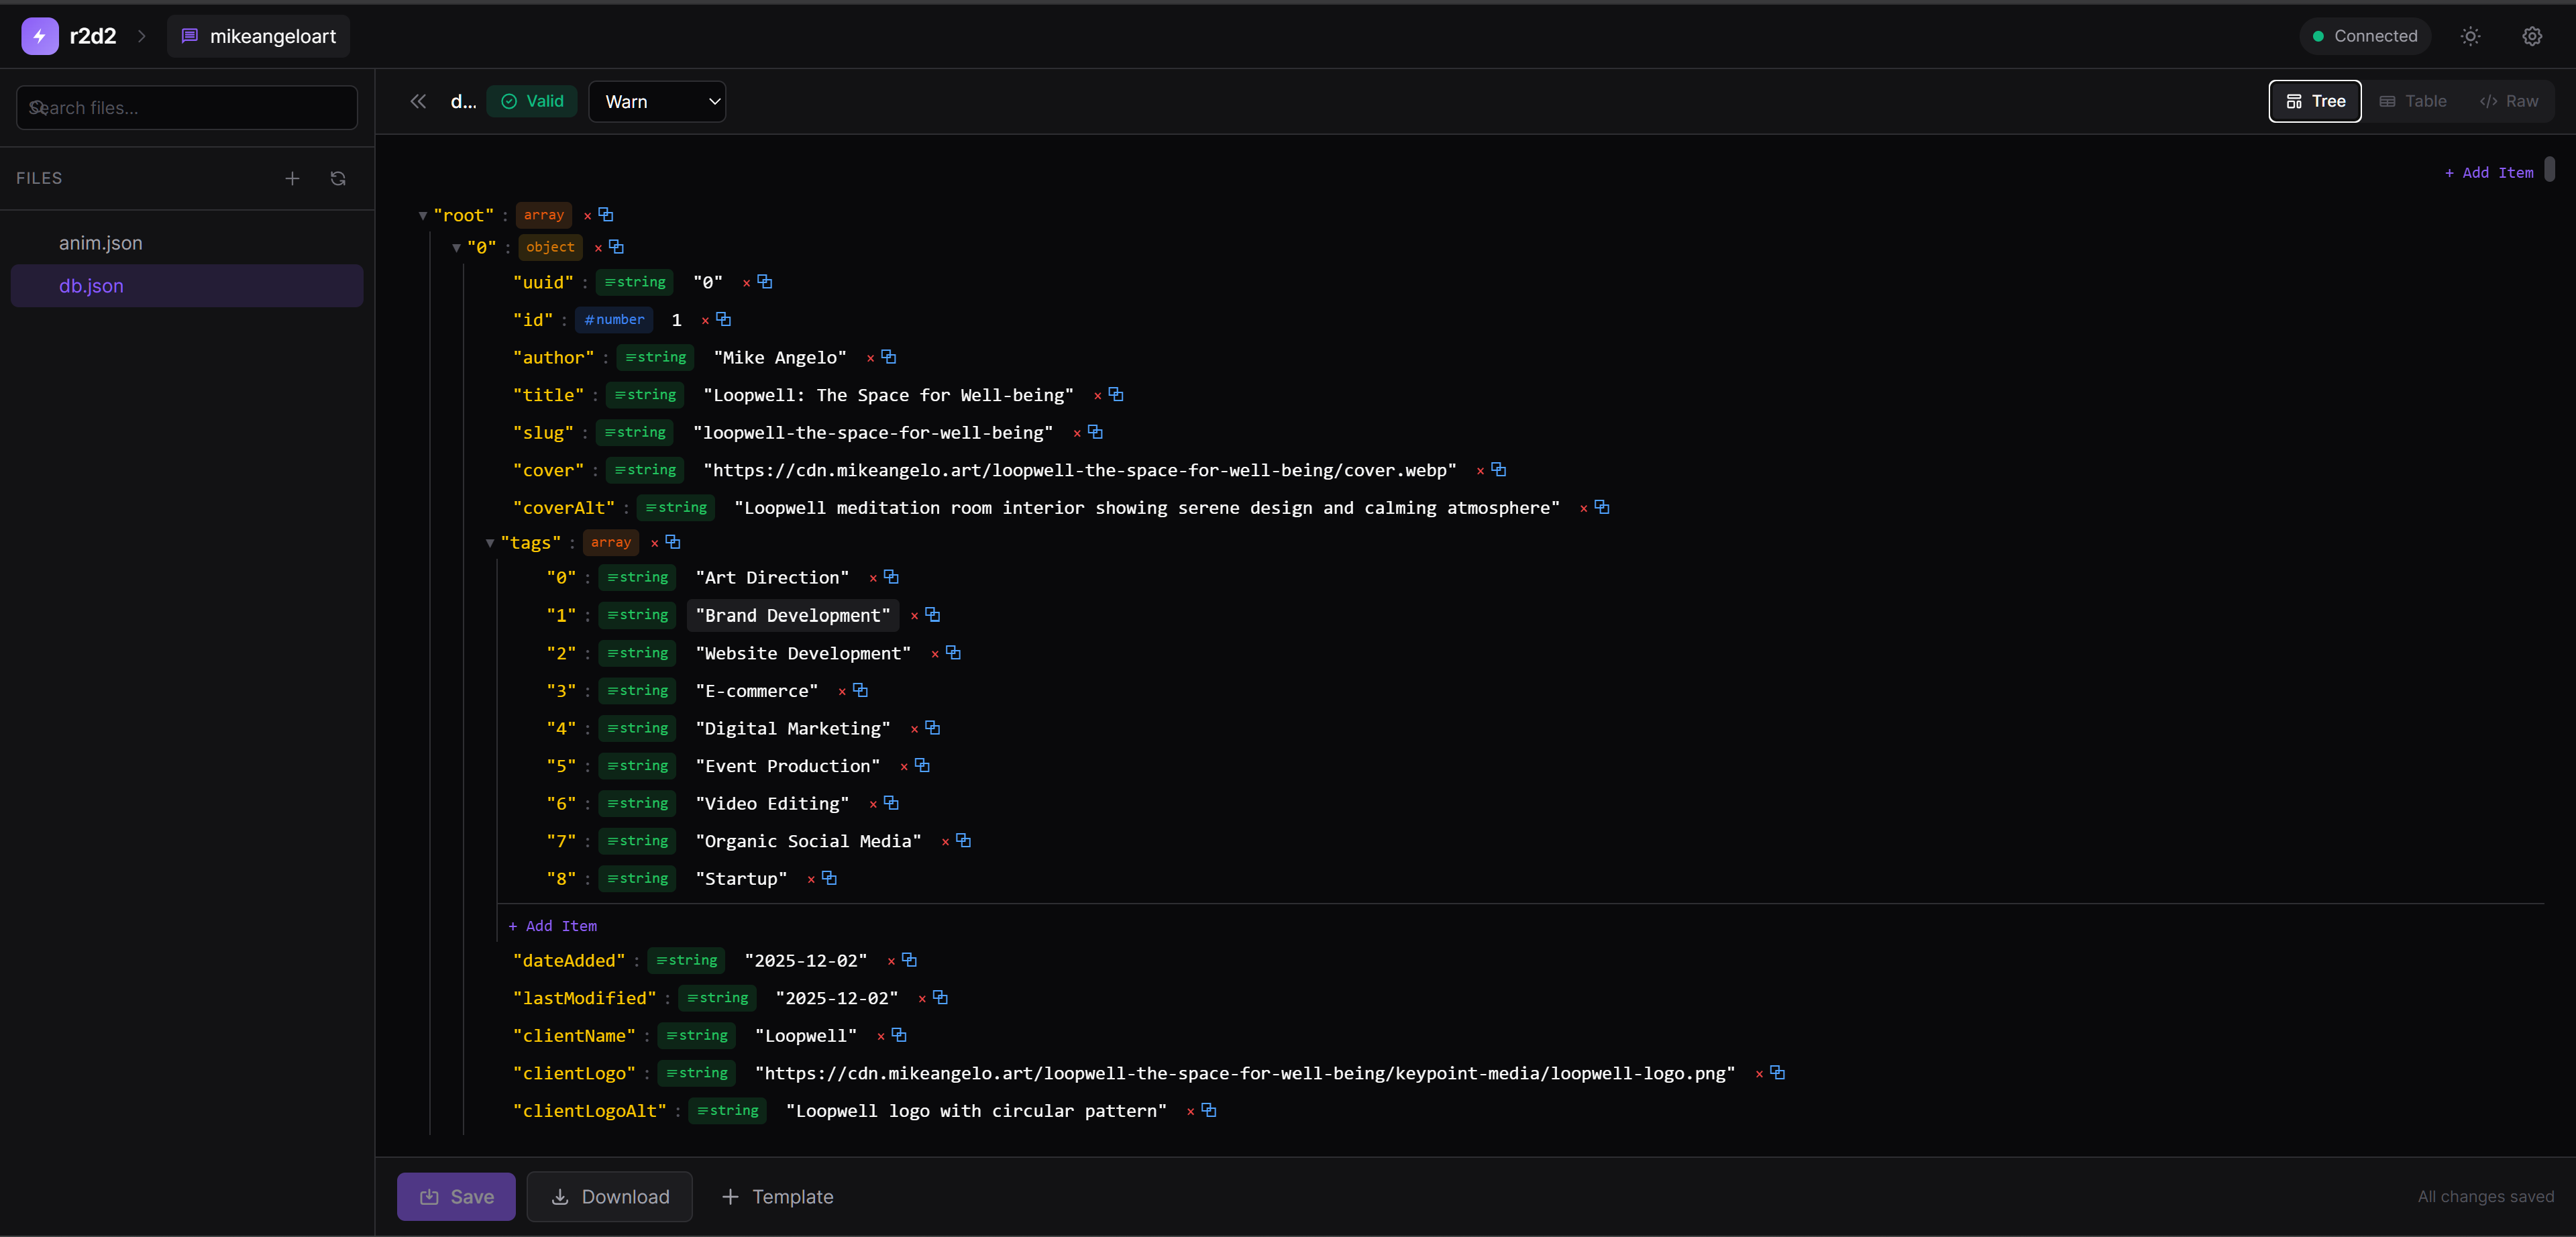Copy the "Brand Development" tag
The width and height of the screenshot is (2576, 1237).
tap(933, 614)
